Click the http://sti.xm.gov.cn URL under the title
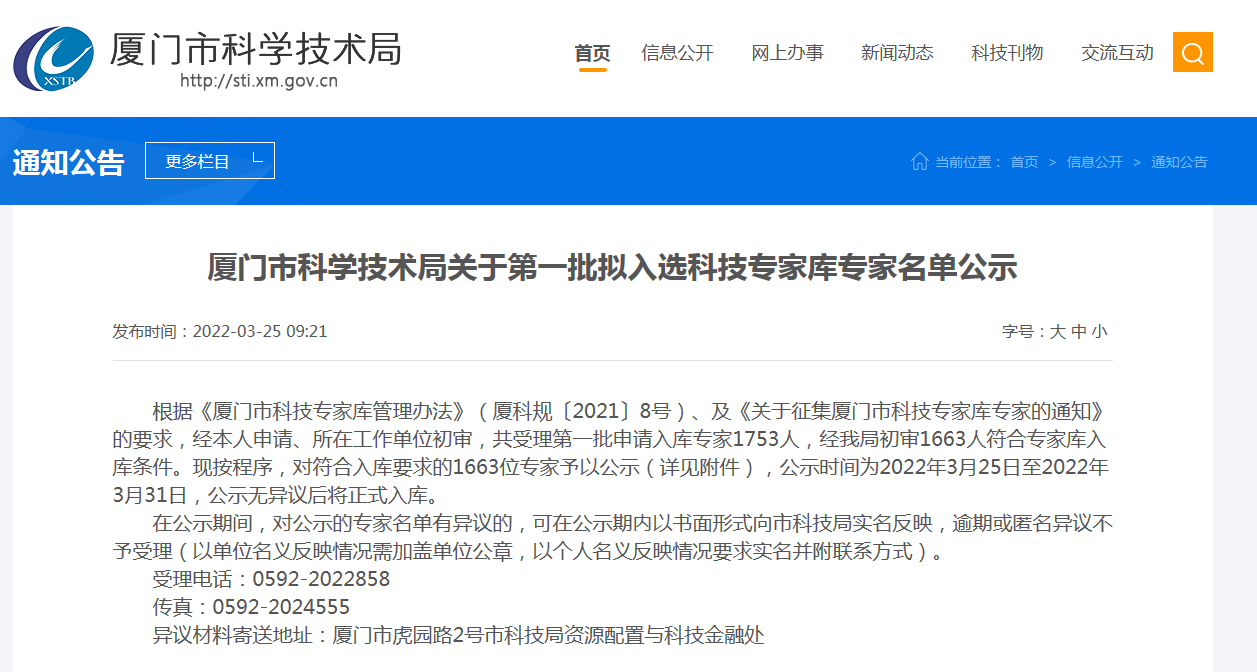Screen dimensions: 1257x672 (259, 81)
